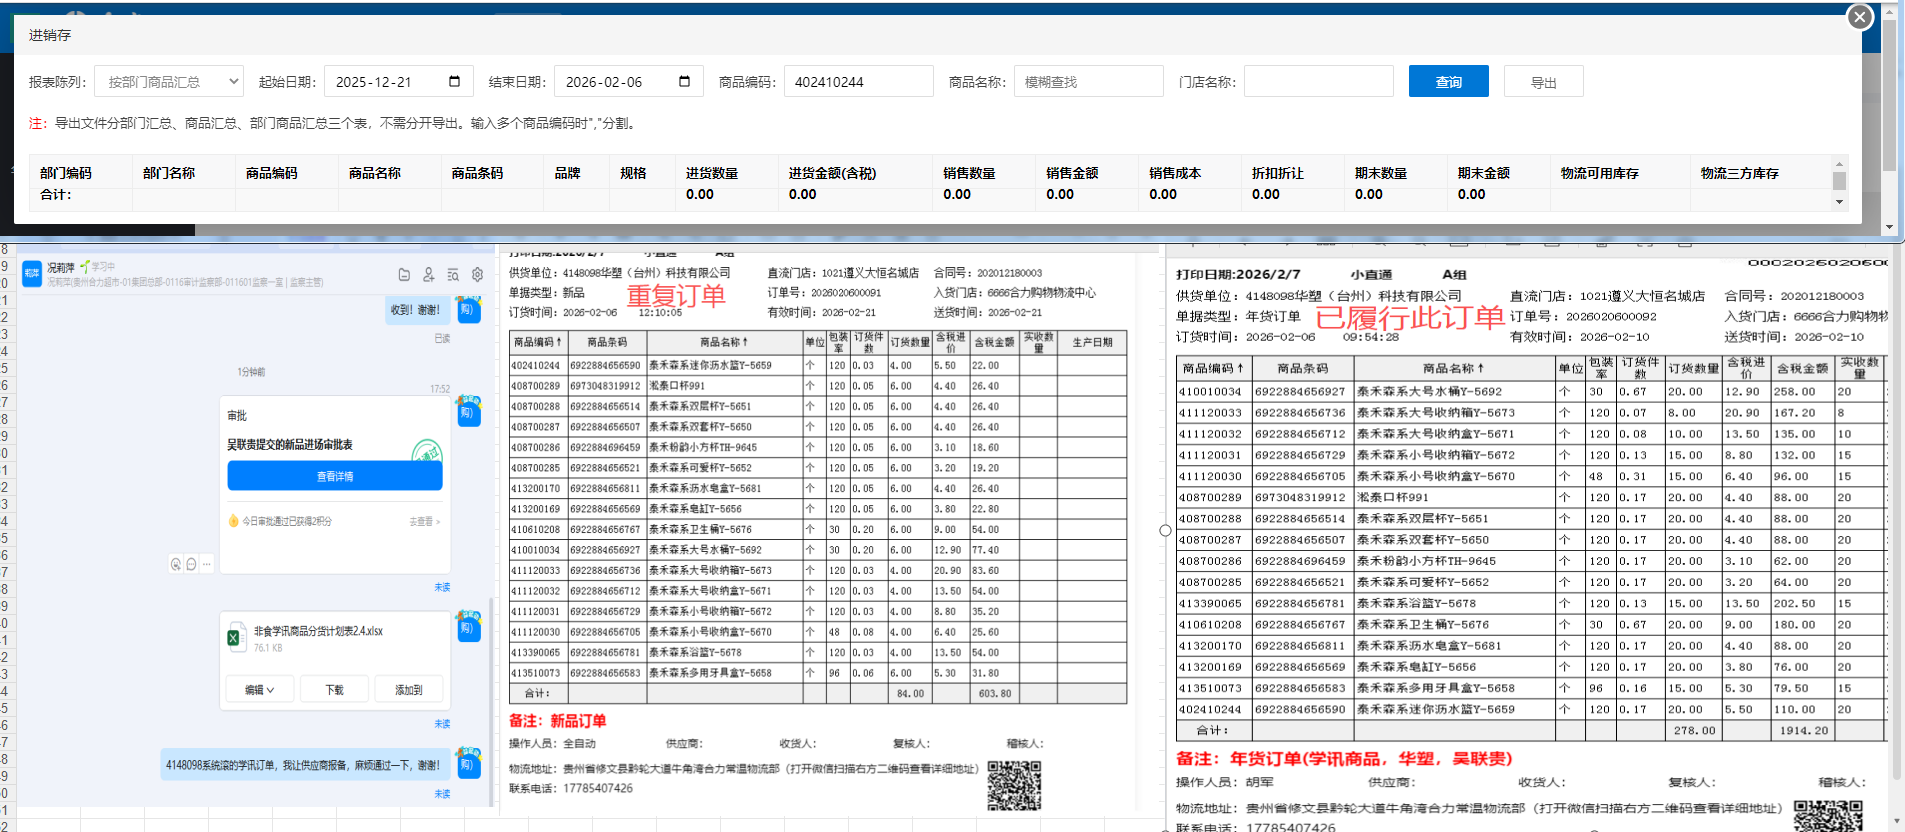The image size is (1905, 832).
Task: Click 下载 to download the xlsx file
Action: [x=334, y=690]
